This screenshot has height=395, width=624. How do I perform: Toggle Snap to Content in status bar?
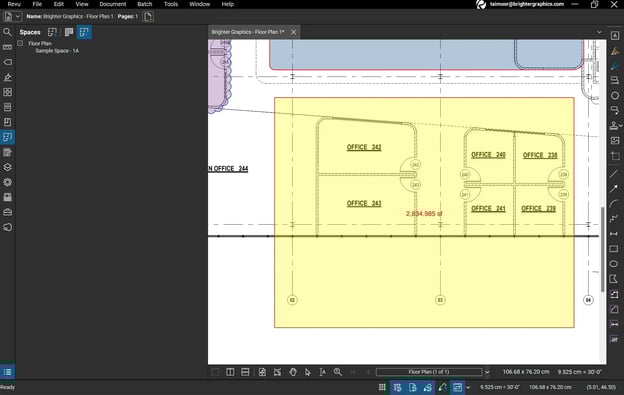(x=412, y=387)
